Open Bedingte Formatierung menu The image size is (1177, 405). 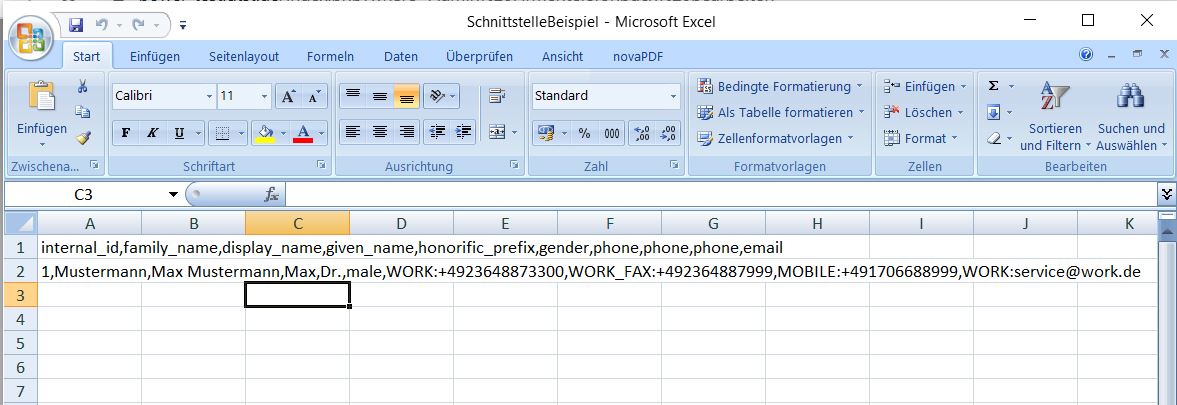[781, 87]
